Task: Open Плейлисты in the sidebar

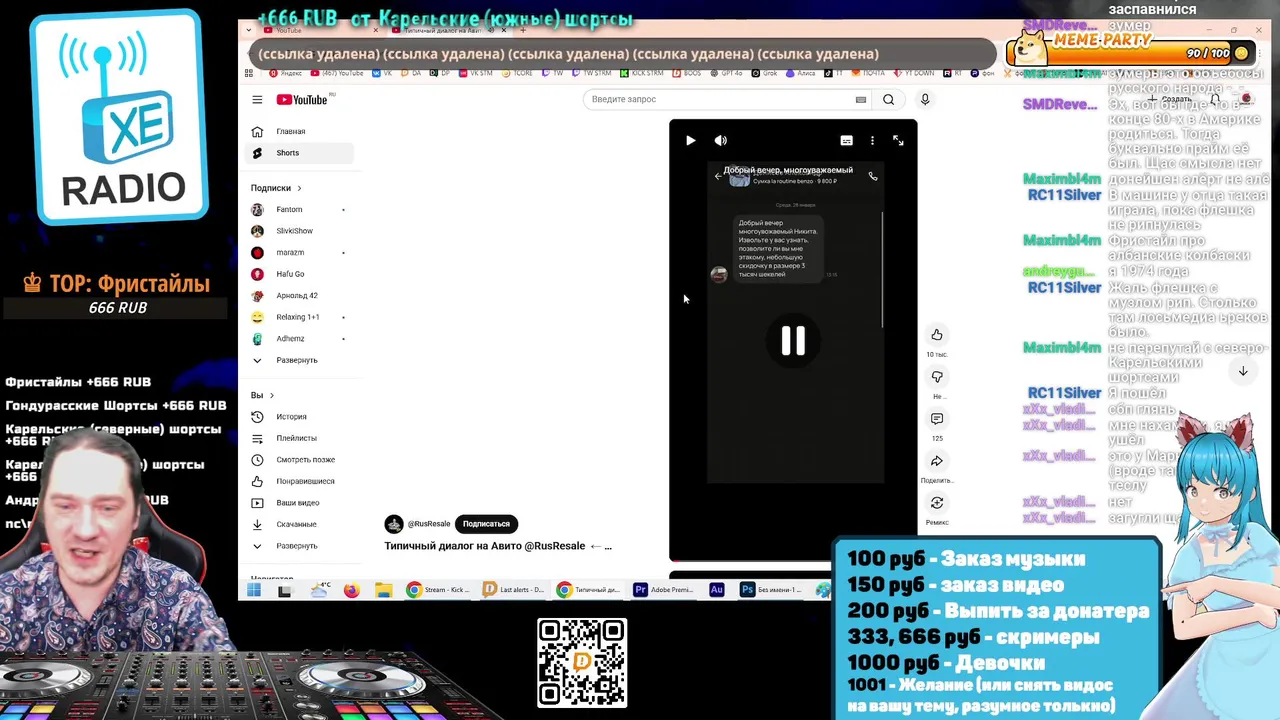Action: coord(301,438)
